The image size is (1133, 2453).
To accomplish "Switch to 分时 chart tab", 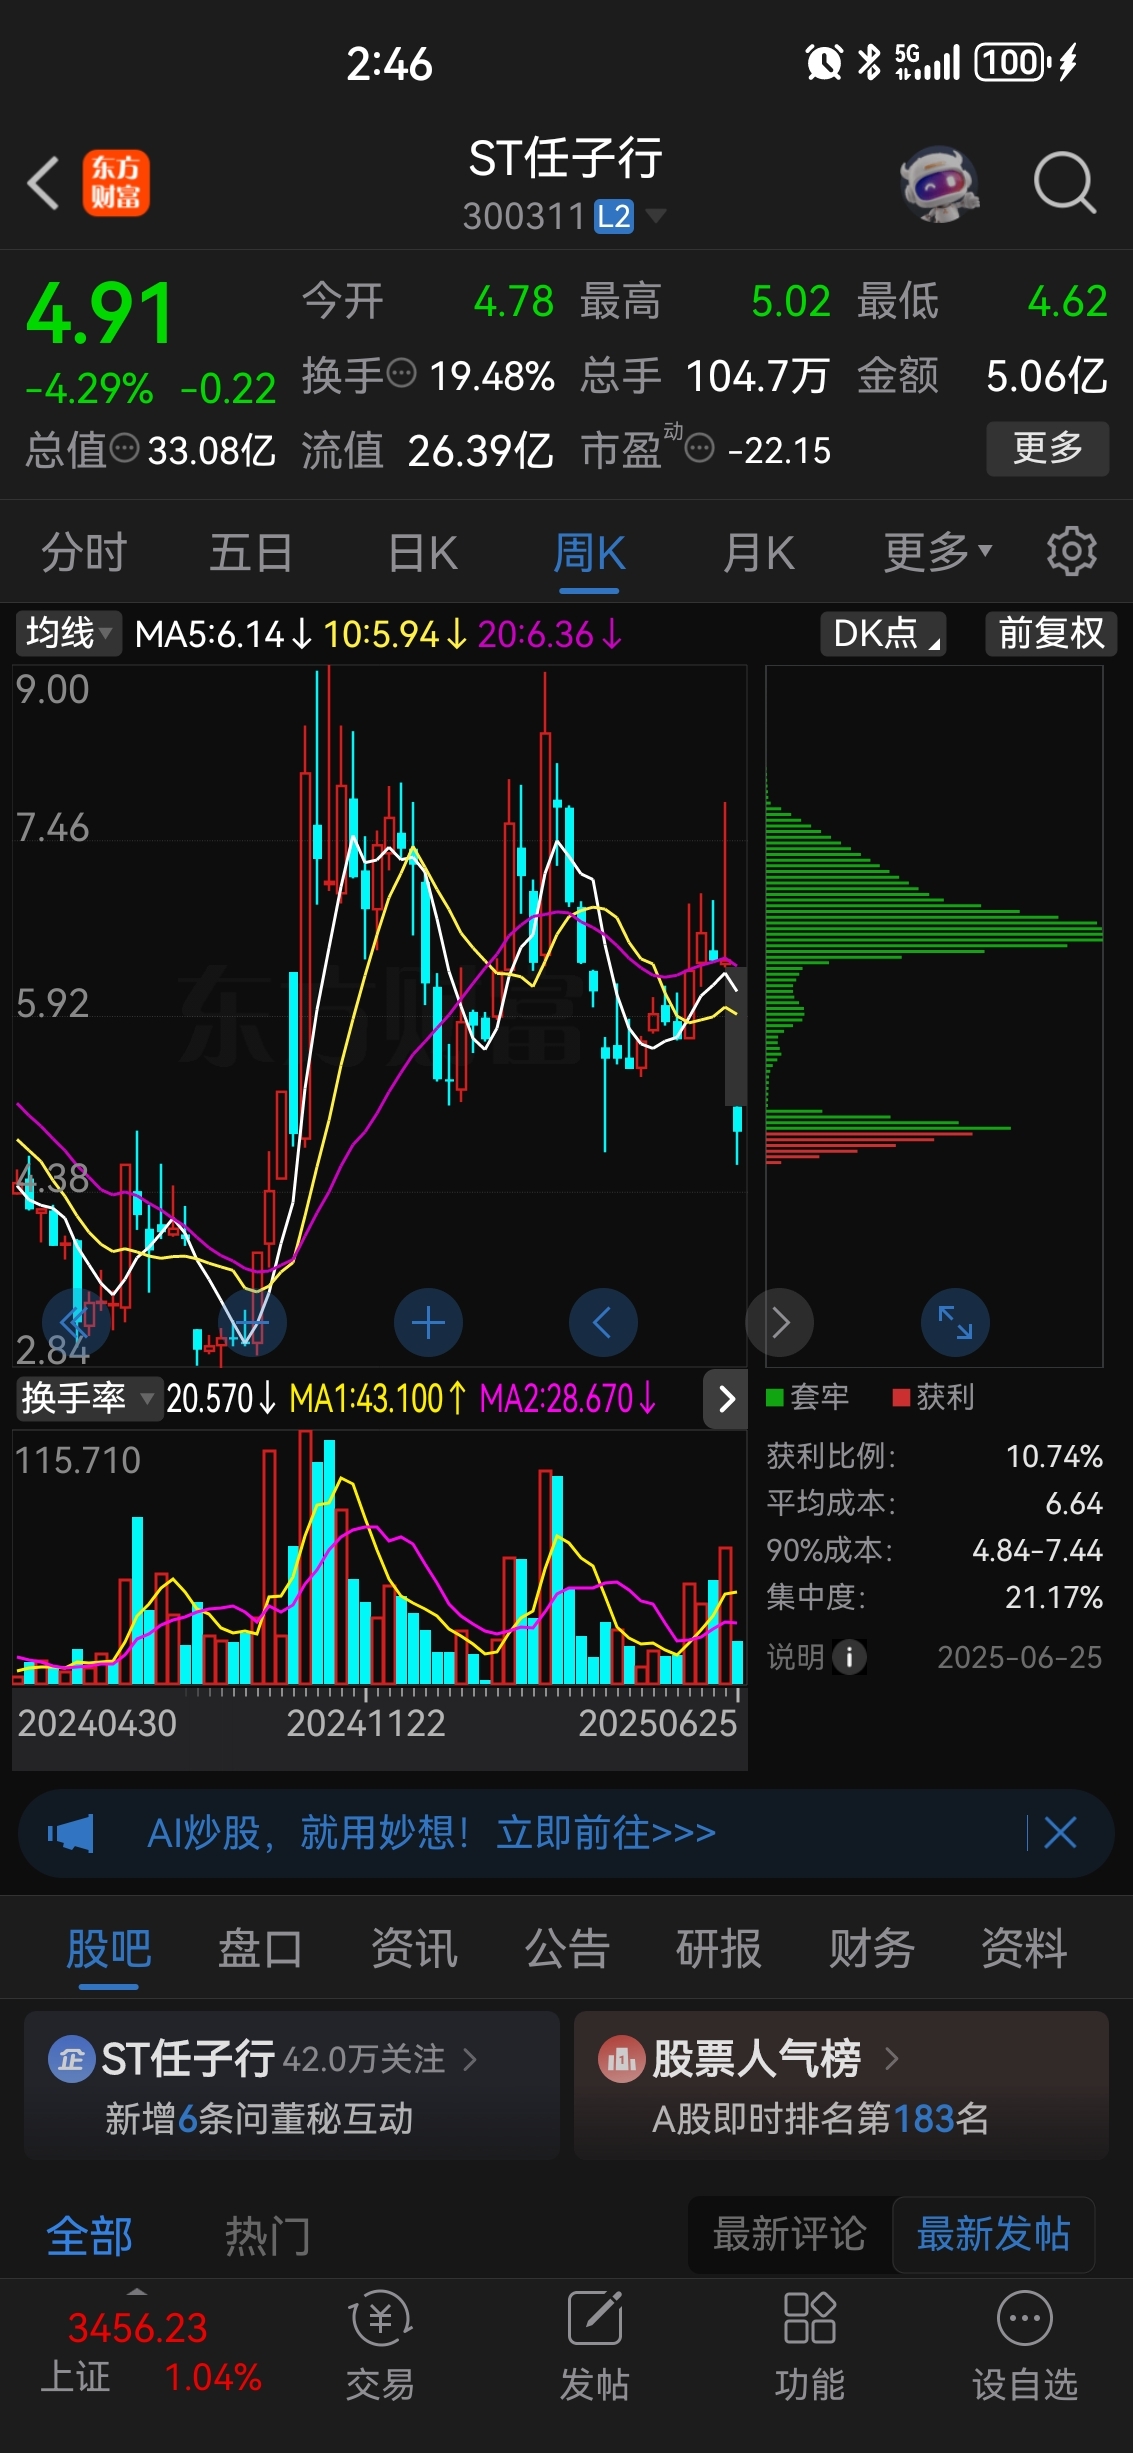I will [x=83, y=552].
